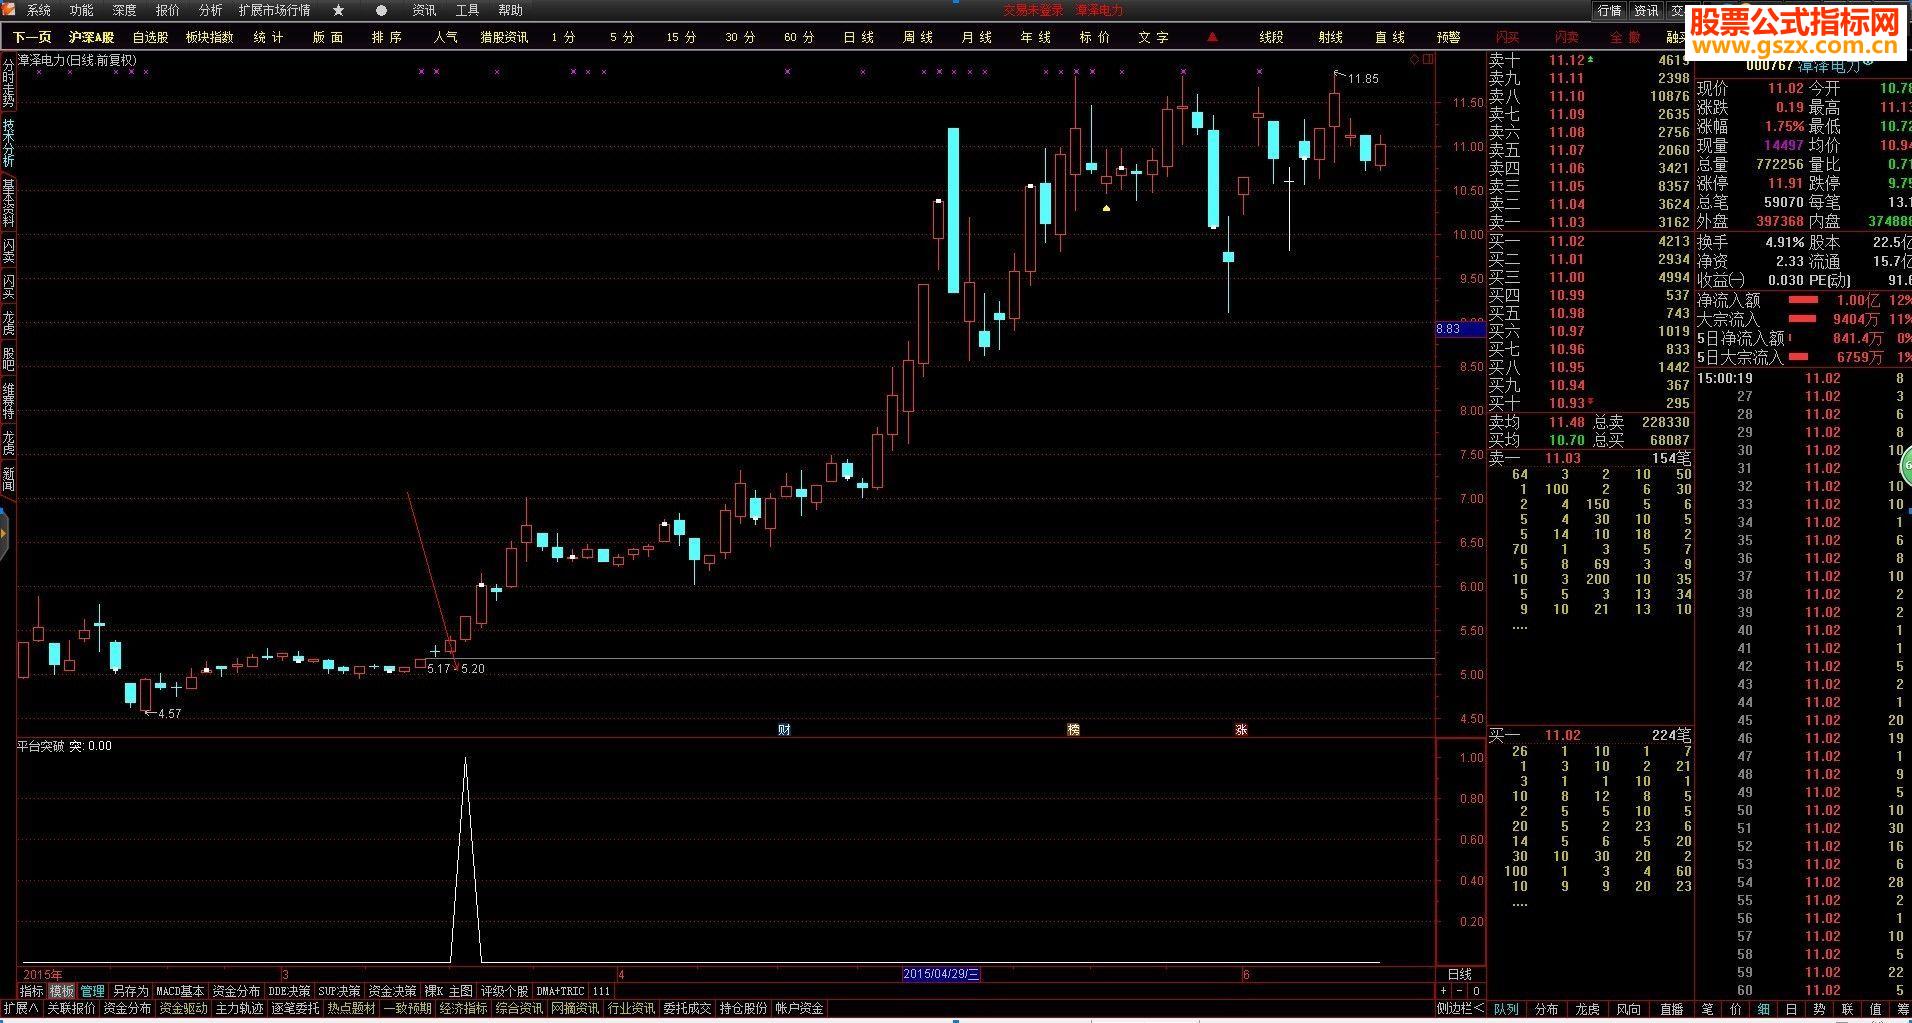Select the 线段 drawing tool

click(1271, 37)
